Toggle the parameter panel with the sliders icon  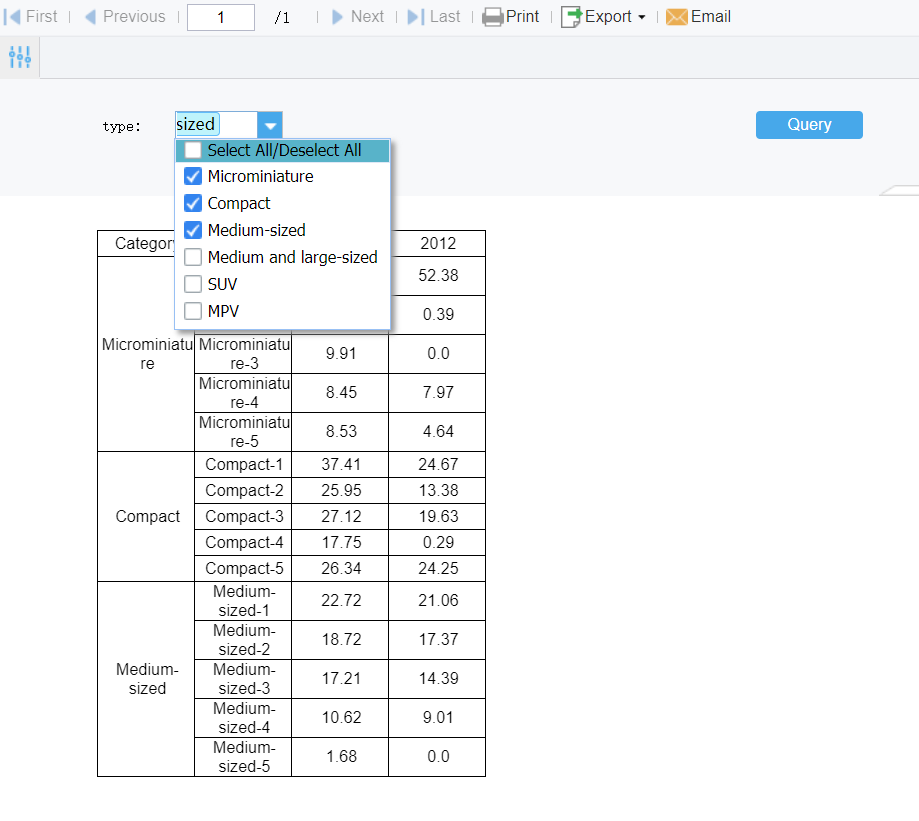pos(19,57)
